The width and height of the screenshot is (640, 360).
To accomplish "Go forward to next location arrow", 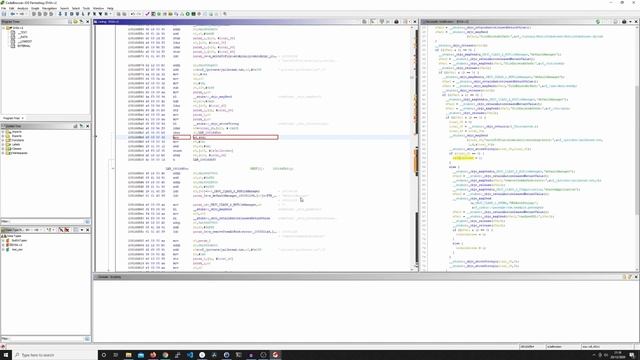I will click(22, 14).
